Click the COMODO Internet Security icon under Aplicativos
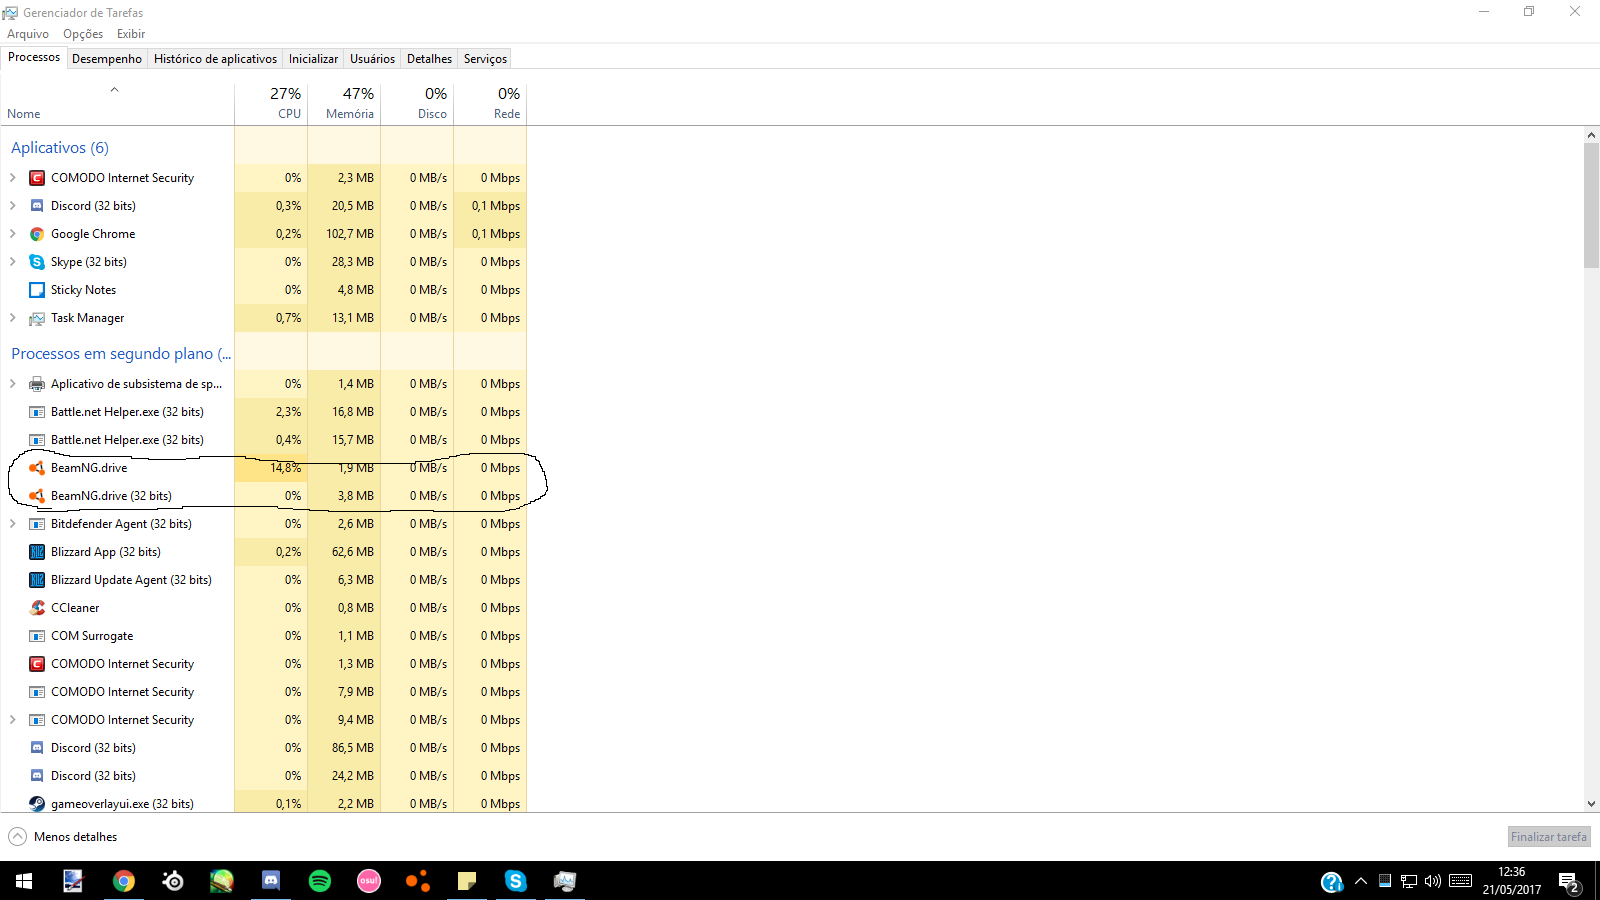This screenshot has width=1600, height=900. pyautogui.click(x=37, y=178)
